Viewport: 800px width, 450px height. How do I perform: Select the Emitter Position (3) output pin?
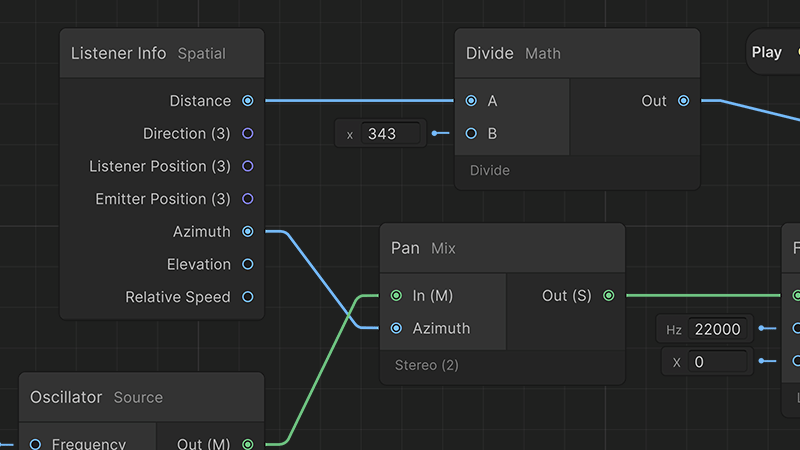point(247,199)
